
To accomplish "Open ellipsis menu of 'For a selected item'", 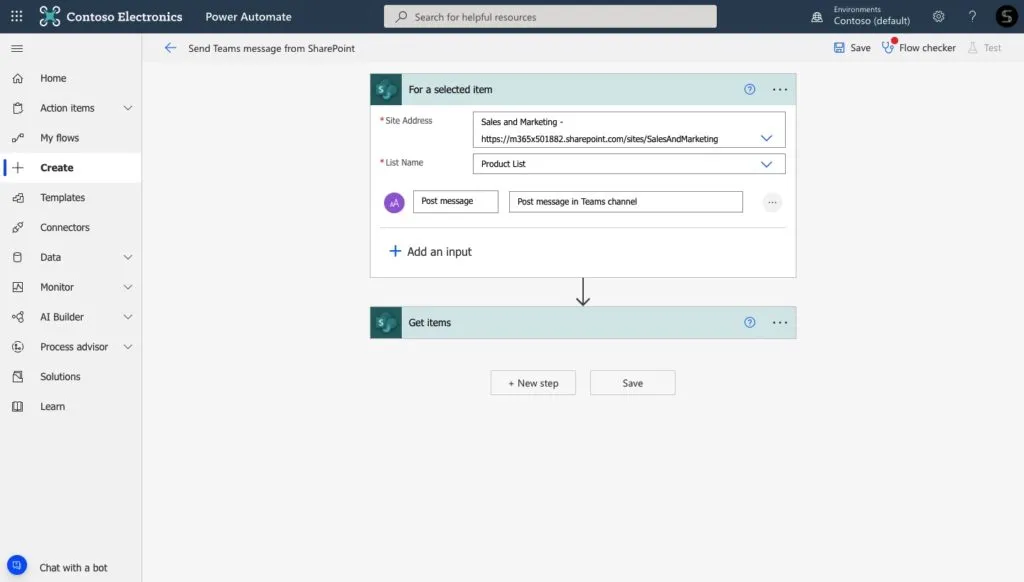I will click(x=780, y=89).
